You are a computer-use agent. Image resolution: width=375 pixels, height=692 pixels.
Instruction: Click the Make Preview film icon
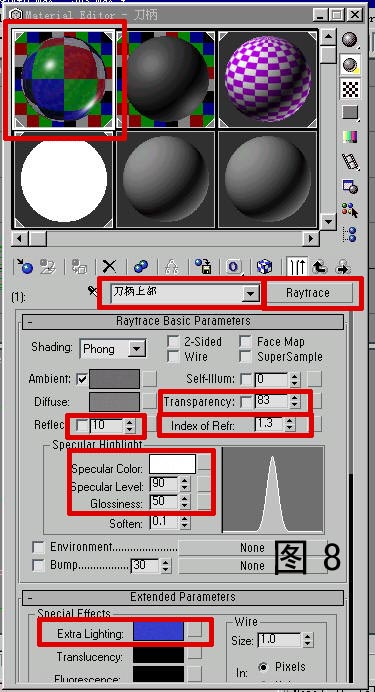[x=350, y=162]
